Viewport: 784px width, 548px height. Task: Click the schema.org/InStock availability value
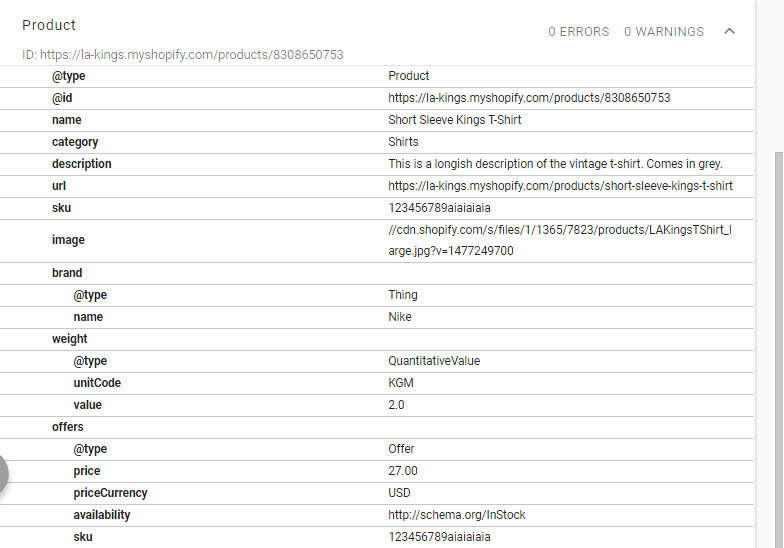point(456,514)
